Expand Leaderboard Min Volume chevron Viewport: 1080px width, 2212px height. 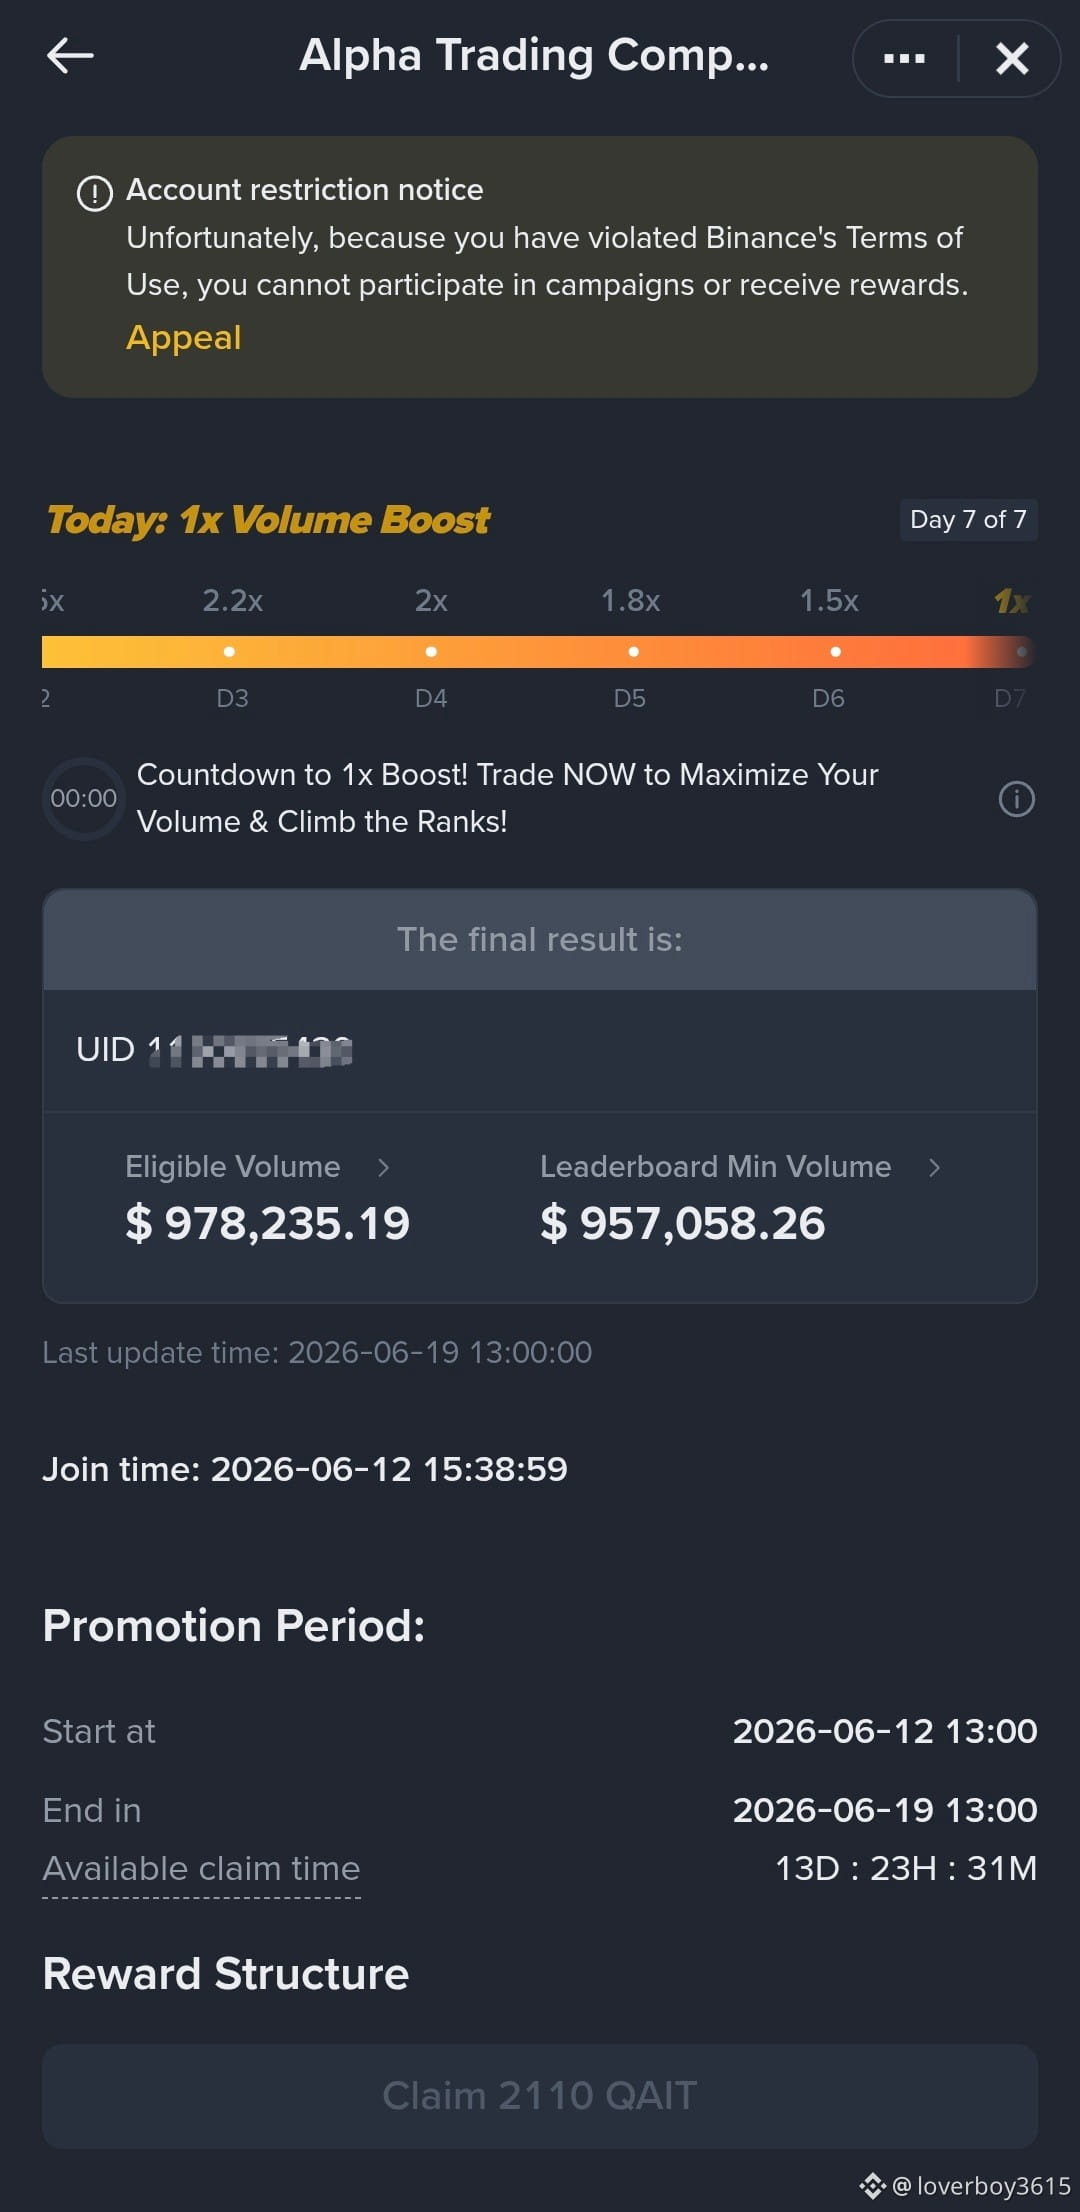pos(934,1167)
